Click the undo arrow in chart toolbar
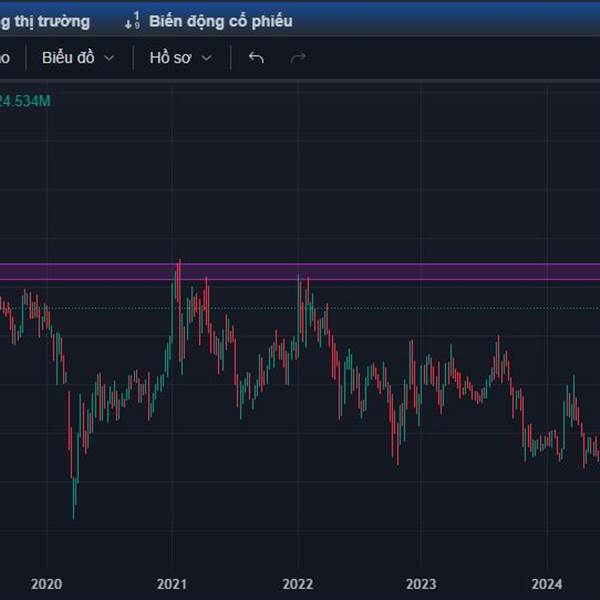The height and width of the screenshot is (600, 600). (256, 58)
